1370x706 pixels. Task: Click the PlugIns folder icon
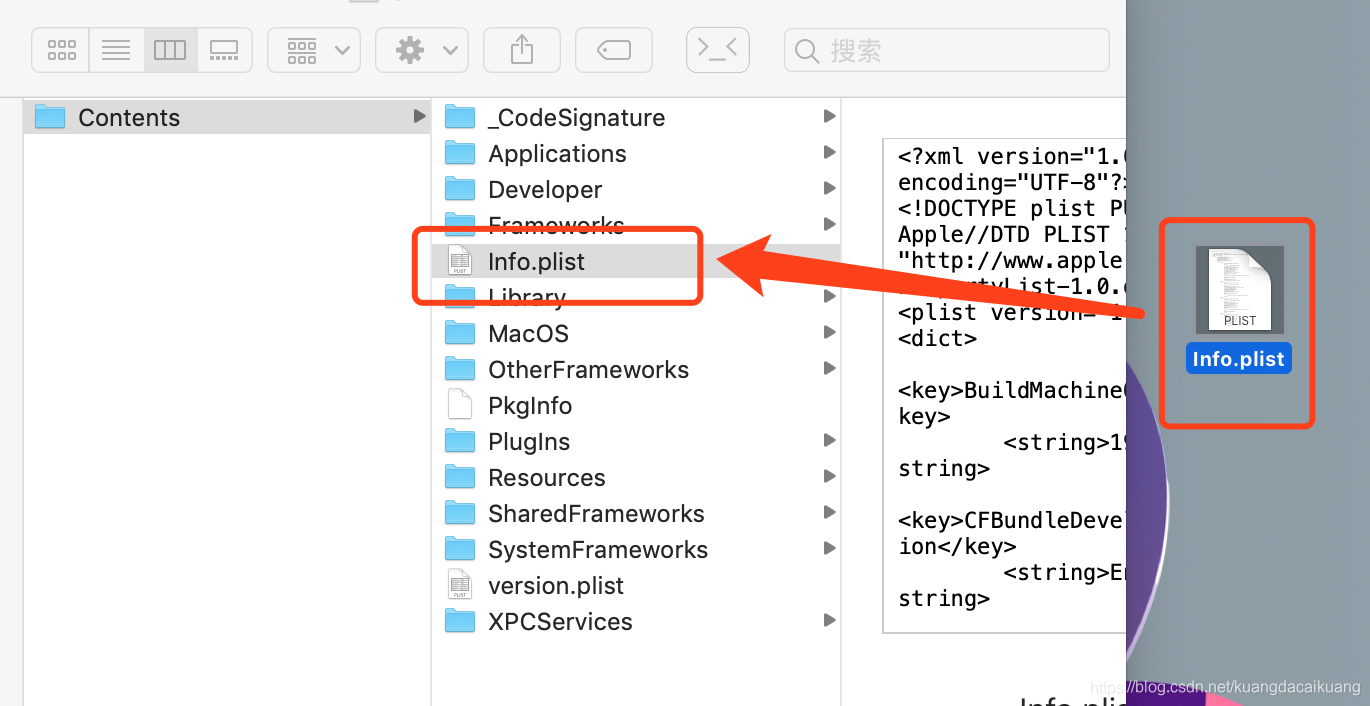[x=460, y=441]
